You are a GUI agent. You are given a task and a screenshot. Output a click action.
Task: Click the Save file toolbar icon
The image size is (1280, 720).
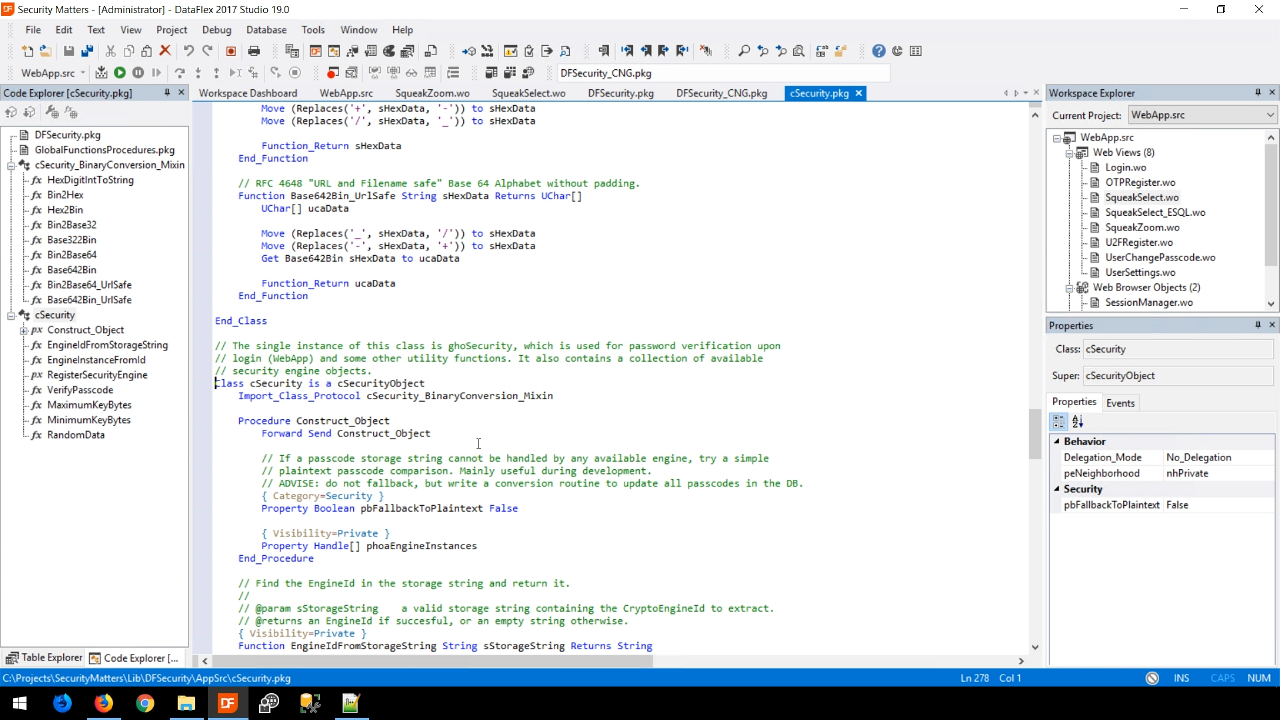(68, 51)
